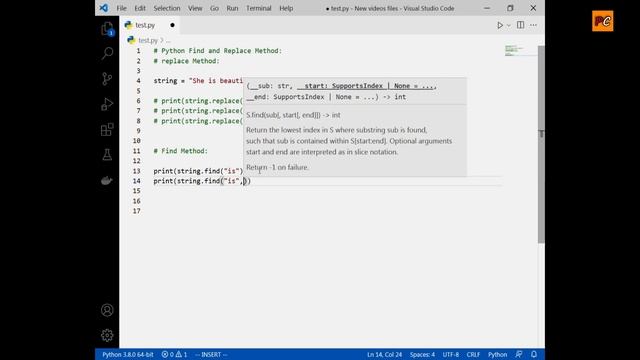Open the File menu
The height and width of the screenshot is (360, 640).
(121, 8)
